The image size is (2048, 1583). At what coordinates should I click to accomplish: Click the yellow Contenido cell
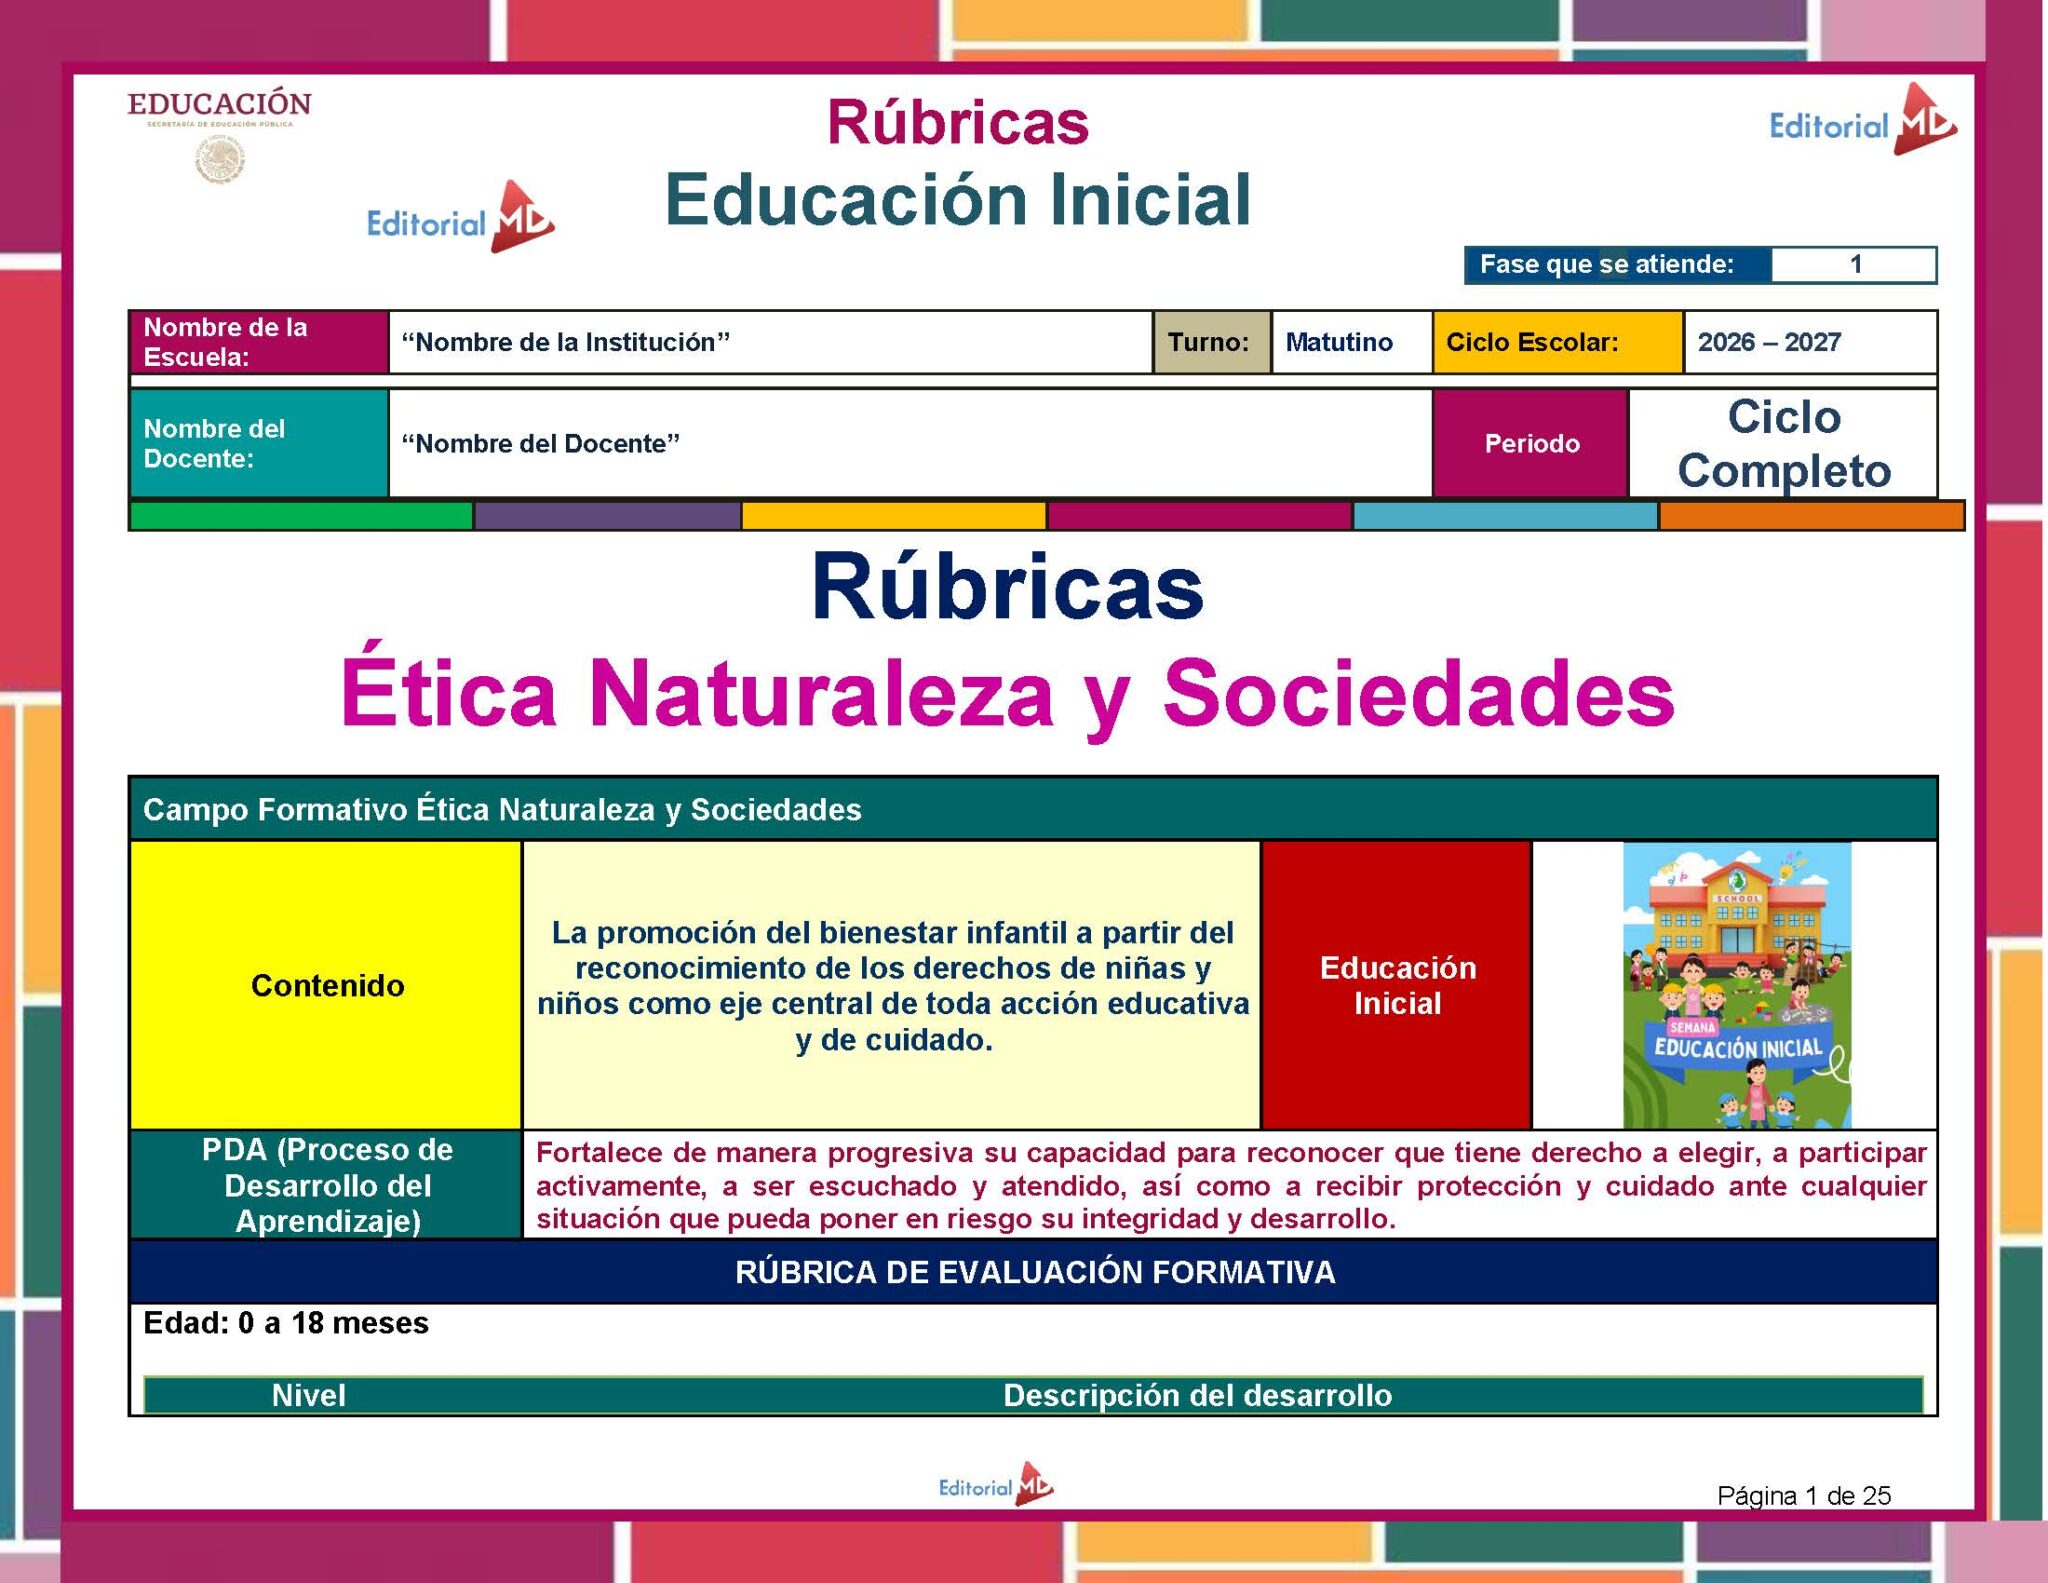tap(327, 985)
